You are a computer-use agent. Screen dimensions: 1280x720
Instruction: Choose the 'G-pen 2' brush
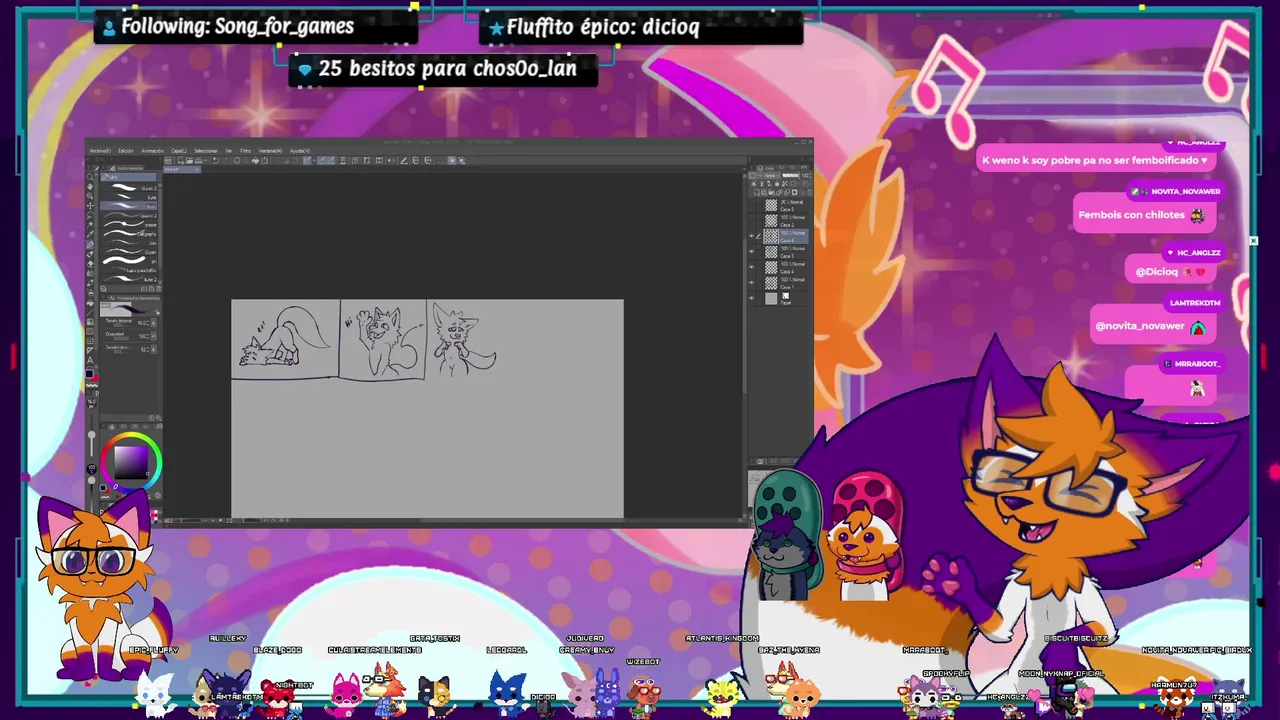[x=129, y=188]
